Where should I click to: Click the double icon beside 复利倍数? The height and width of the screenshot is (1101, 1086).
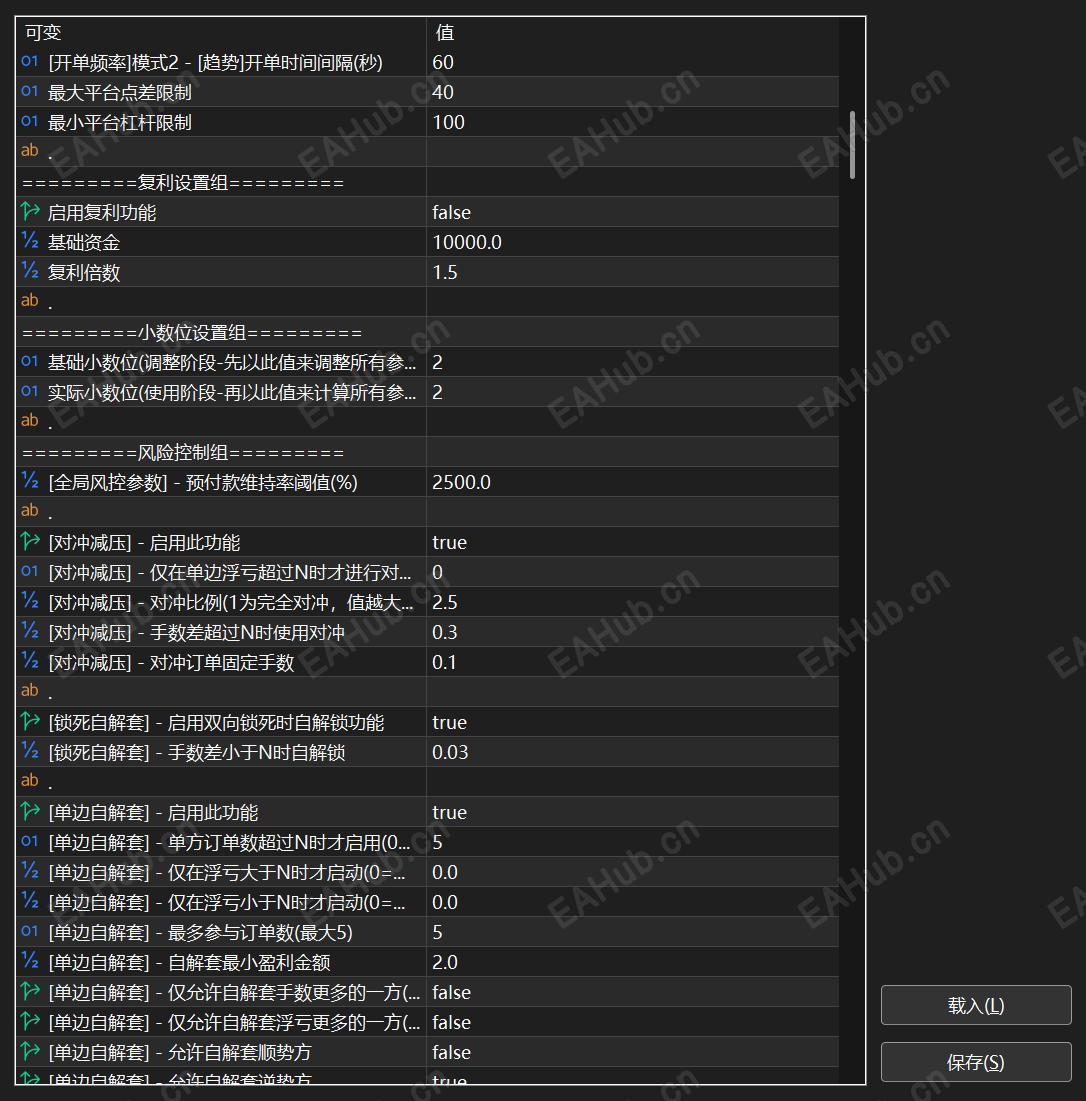click(x=29, y=271)
